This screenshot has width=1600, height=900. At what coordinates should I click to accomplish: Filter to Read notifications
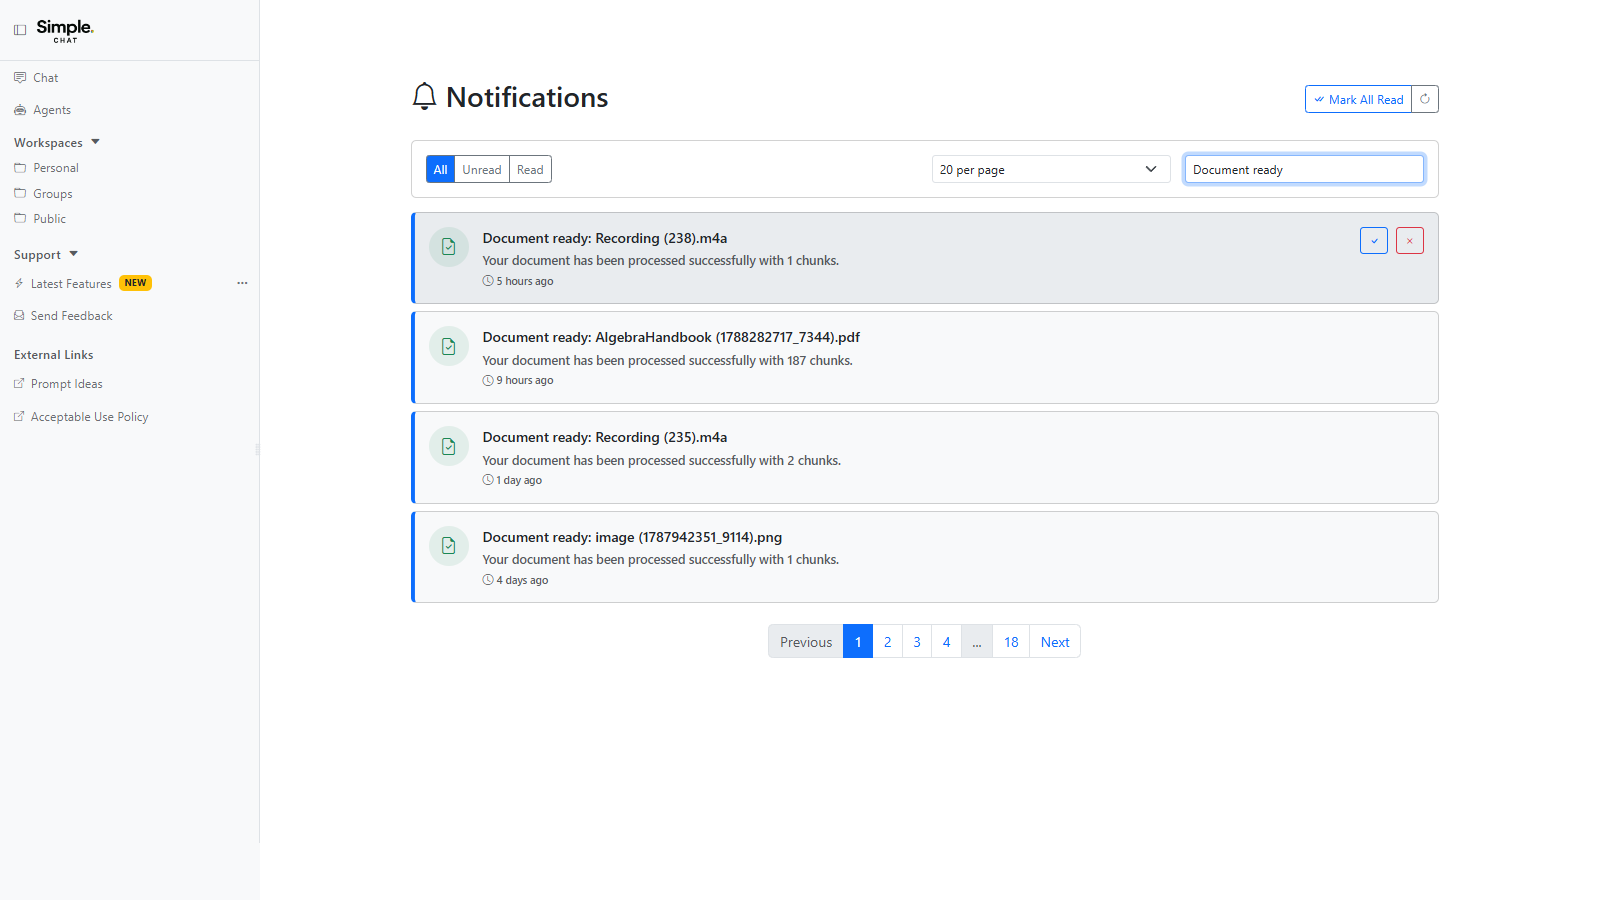pyautogui.click(x=530, y=169)
